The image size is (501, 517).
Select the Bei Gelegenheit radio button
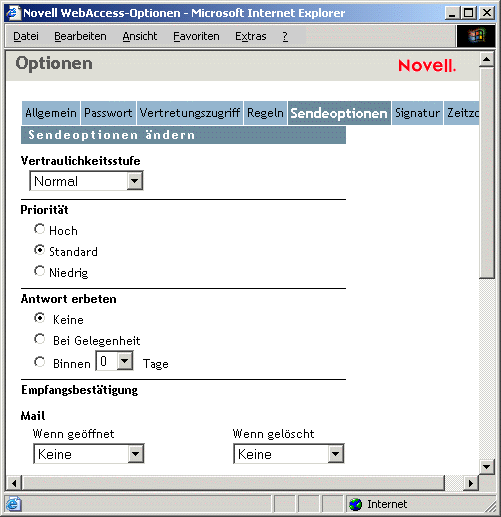click(x=39, y=339)
